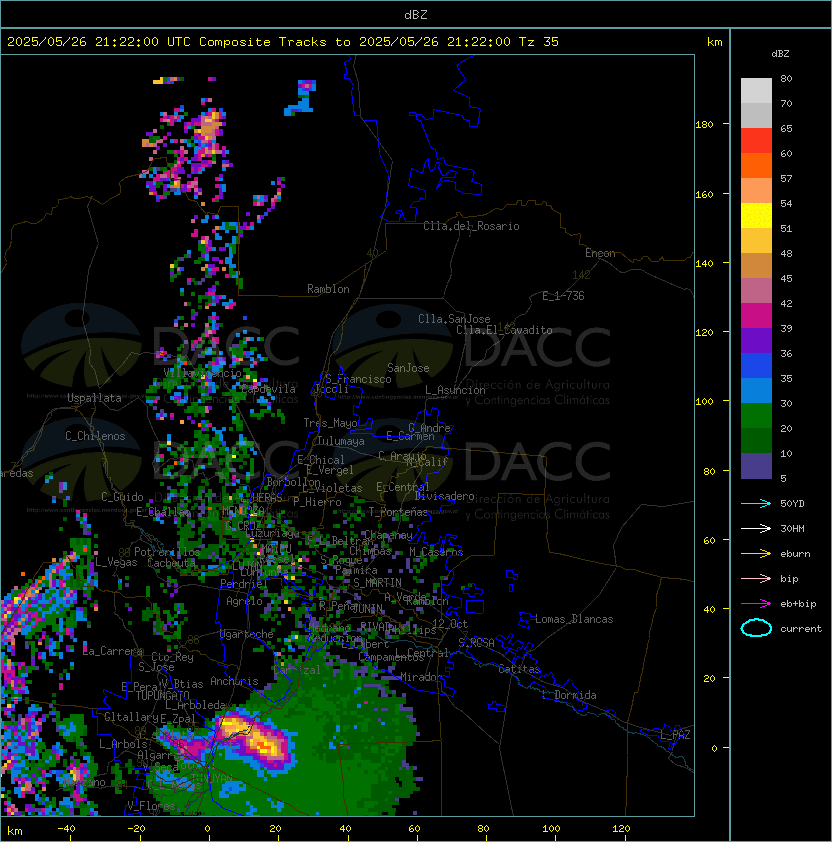The image size is (832, 842).
Task: Click the 0 tick label on vertical axis
Action: [x=714, y=749]
